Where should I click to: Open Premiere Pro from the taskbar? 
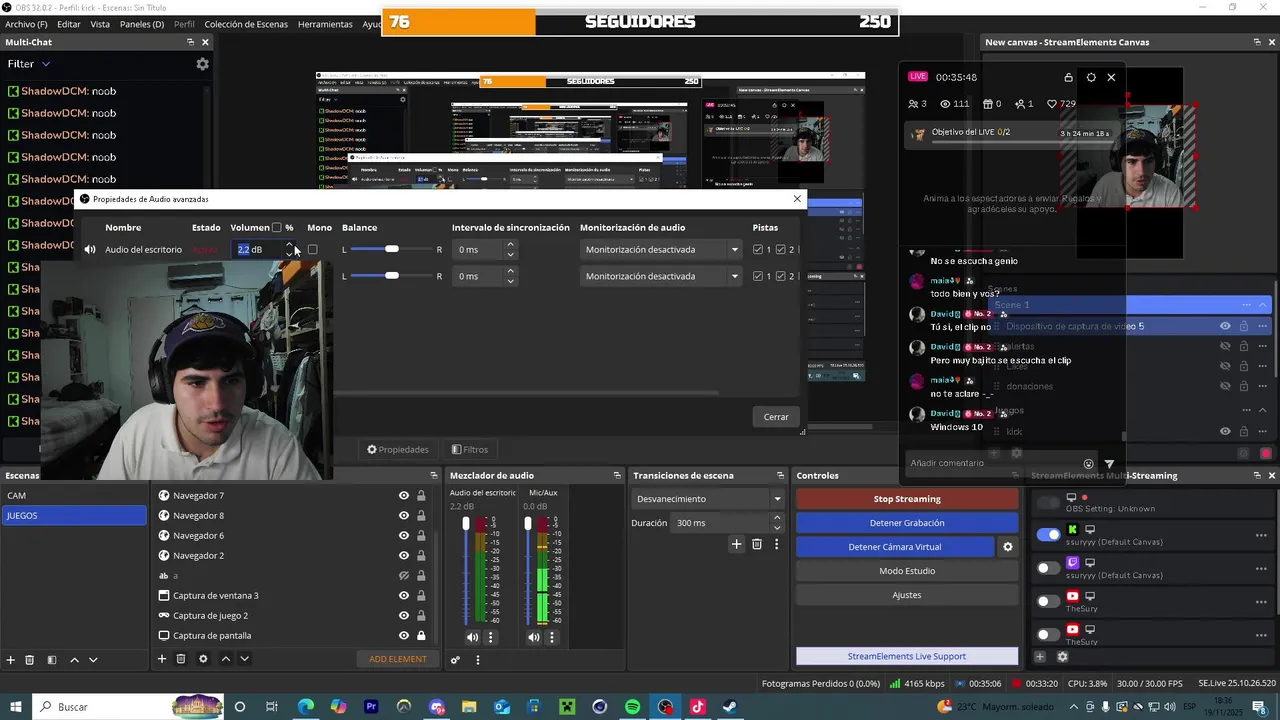371,707
